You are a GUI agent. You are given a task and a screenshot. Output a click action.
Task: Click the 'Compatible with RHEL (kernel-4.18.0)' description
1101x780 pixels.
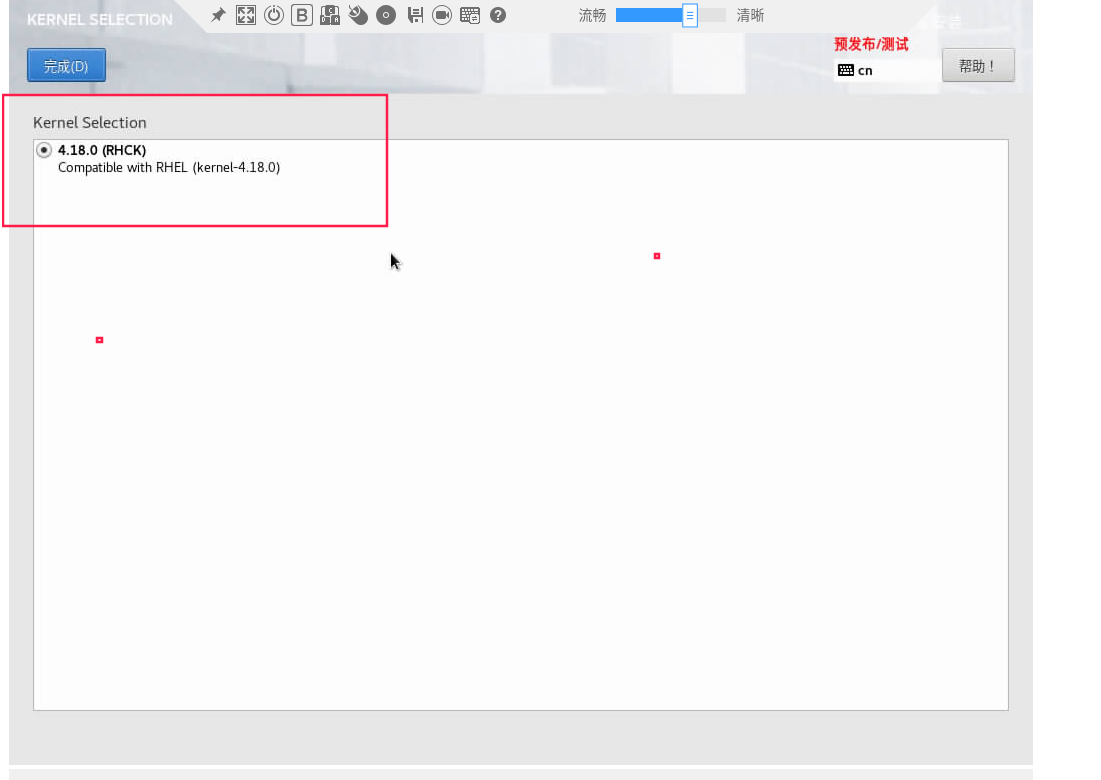169,168
